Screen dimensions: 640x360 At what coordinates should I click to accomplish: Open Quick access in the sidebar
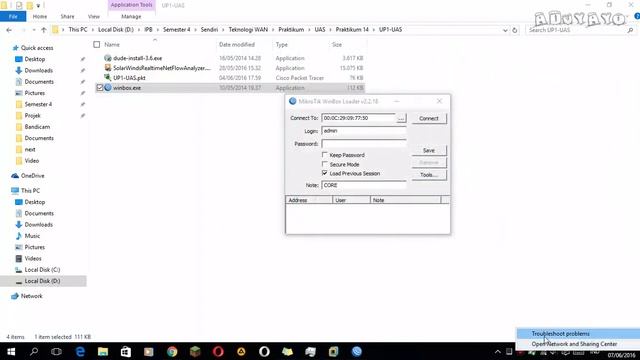coord(37,48)
